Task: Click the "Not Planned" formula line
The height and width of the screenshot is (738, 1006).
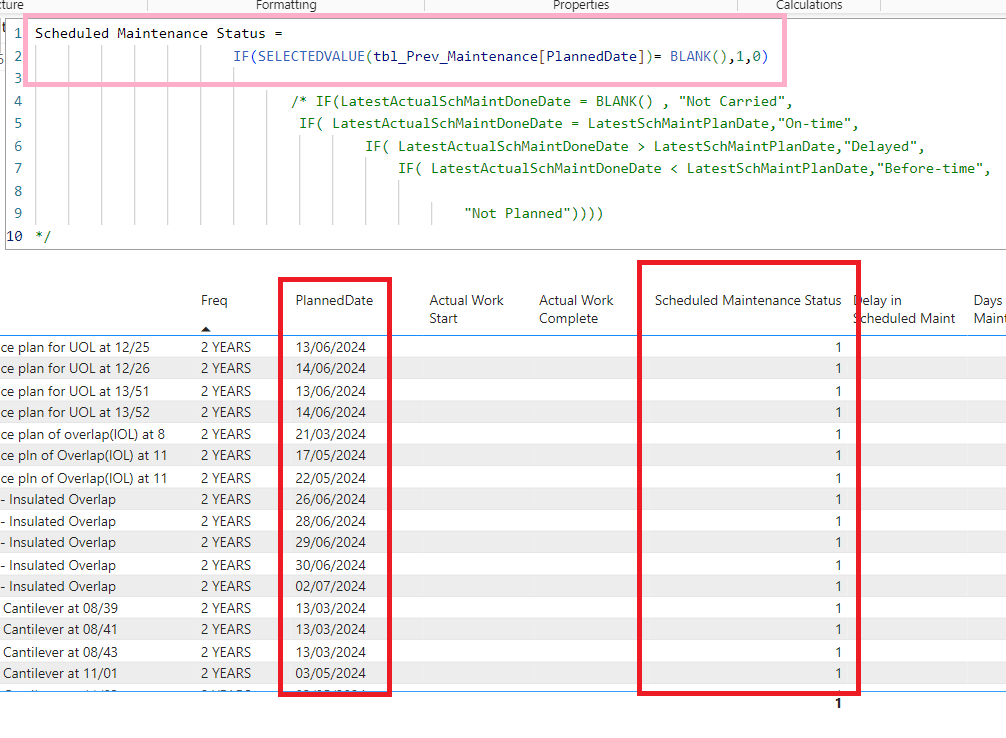Action: coord(534,213)
